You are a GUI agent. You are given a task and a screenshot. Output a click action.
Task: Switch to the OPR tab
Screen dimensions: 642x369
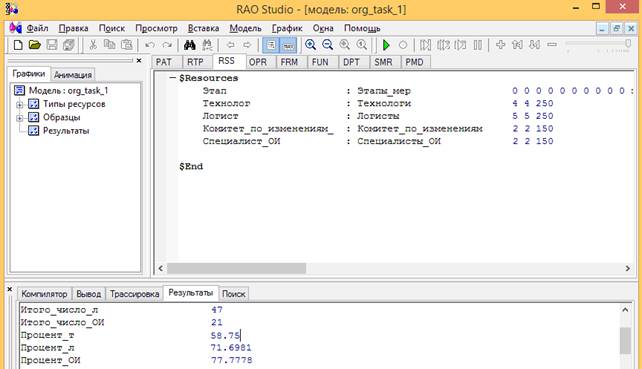258,62
